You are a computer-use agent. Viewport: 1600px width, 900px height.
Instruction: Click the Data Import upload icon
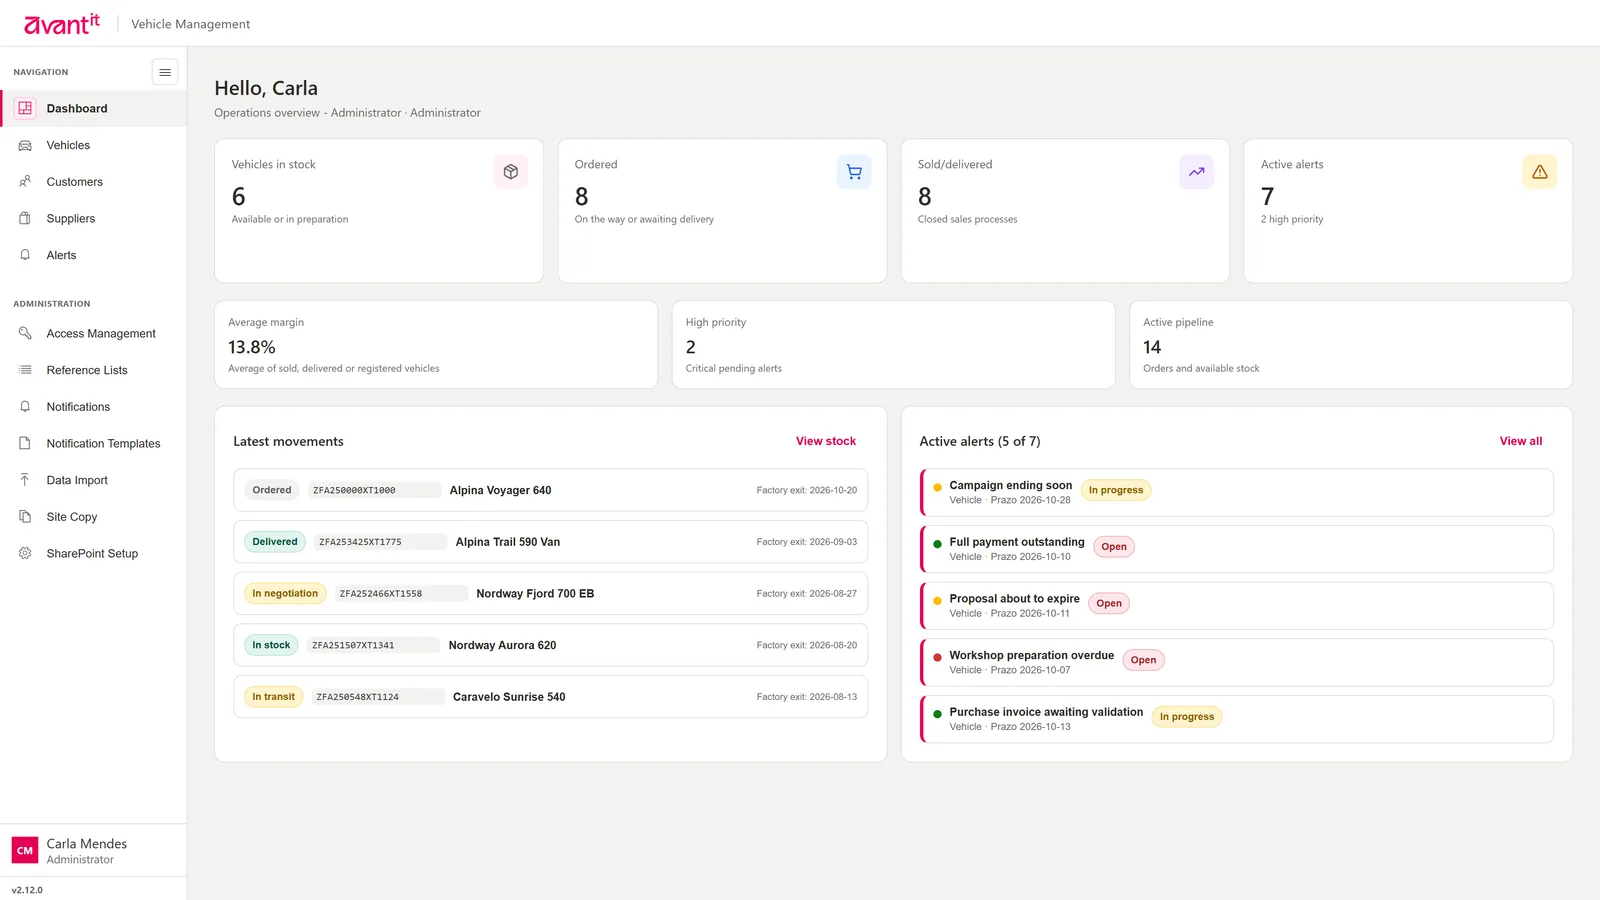click(25, 480)
